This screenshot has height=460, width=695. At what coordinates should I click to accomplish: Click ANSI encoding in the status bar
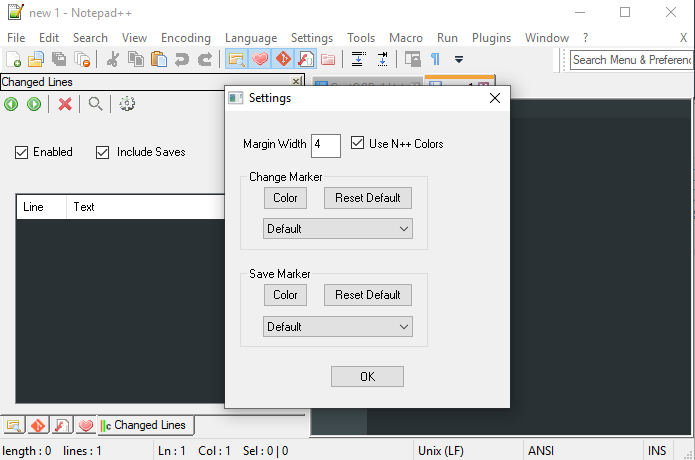point(541,451)
